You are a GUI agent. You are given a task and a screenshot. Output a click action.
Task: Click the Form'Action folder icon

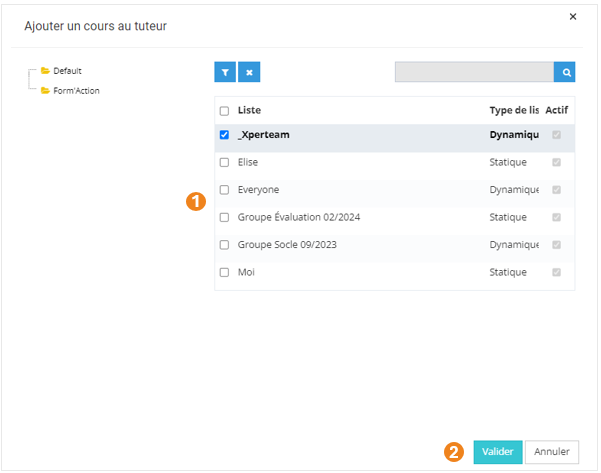pyautogui.click(x=45, y=91)
